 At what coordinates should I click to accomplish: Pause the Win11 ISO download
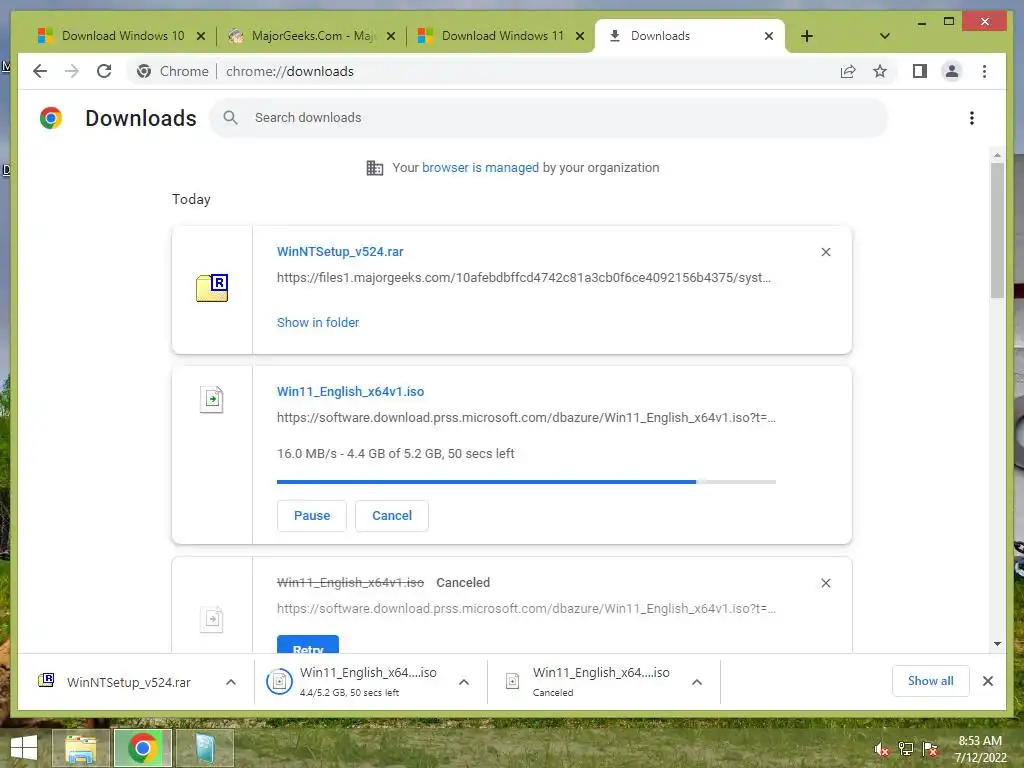pos(312,515)
